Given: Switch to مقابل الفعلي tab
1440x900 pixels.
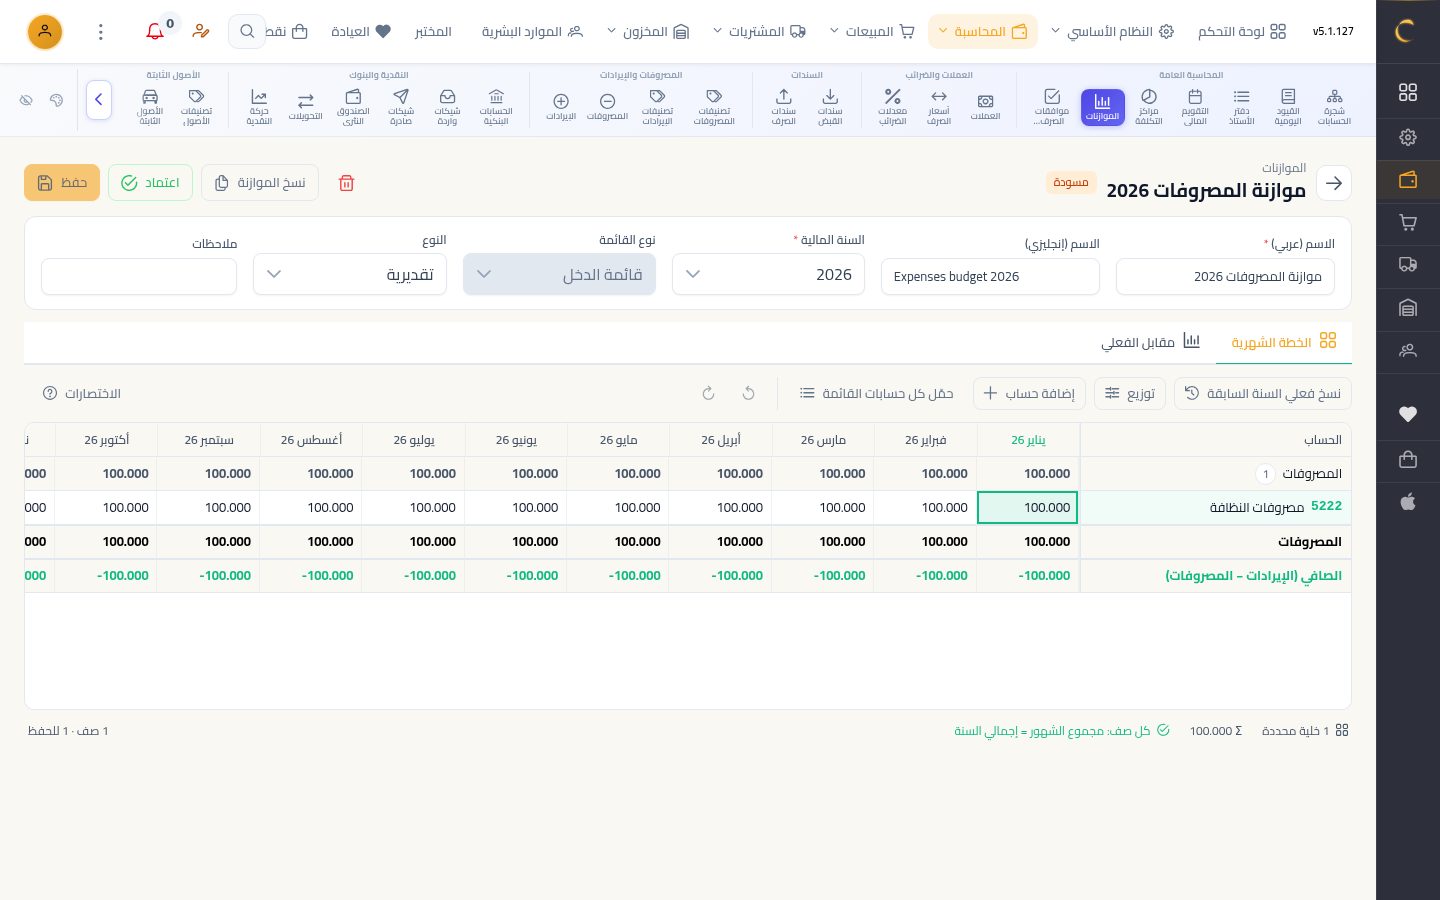Looking at the screenshot, I should pyautogui.click(x=1150, y=342).
